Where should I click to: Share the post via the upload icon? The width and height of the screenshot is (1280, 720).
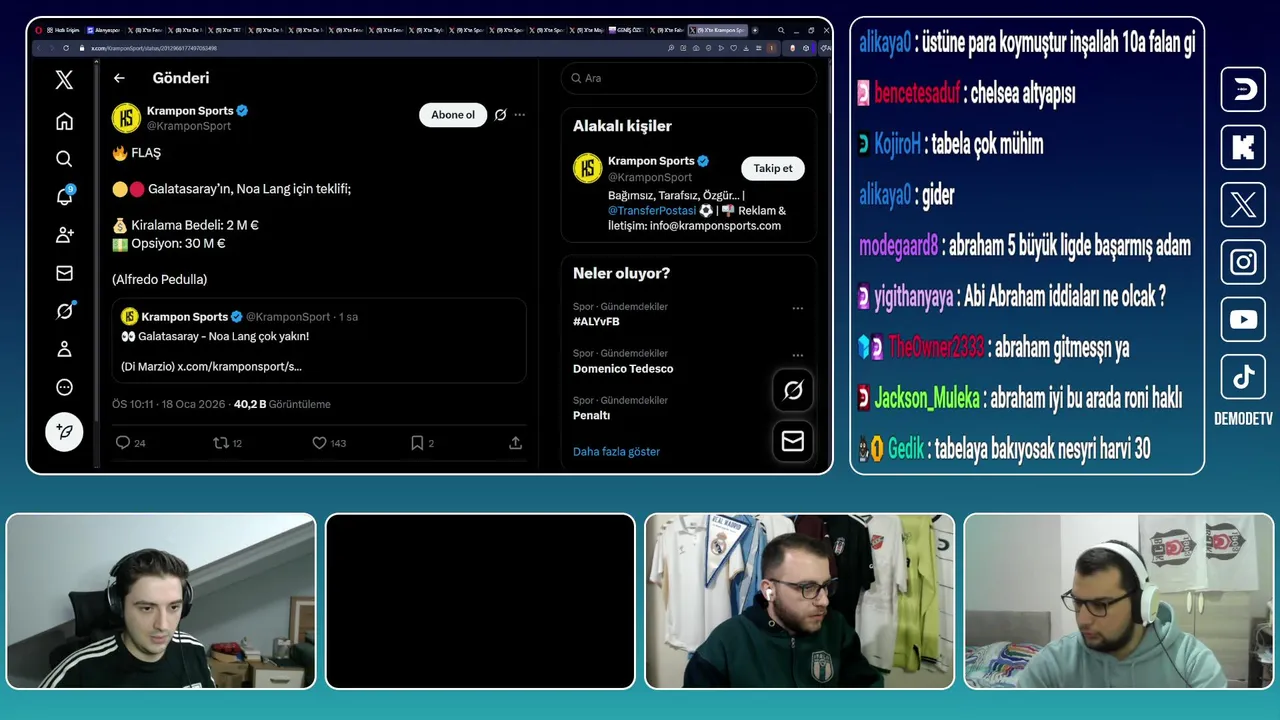(516, 443)
